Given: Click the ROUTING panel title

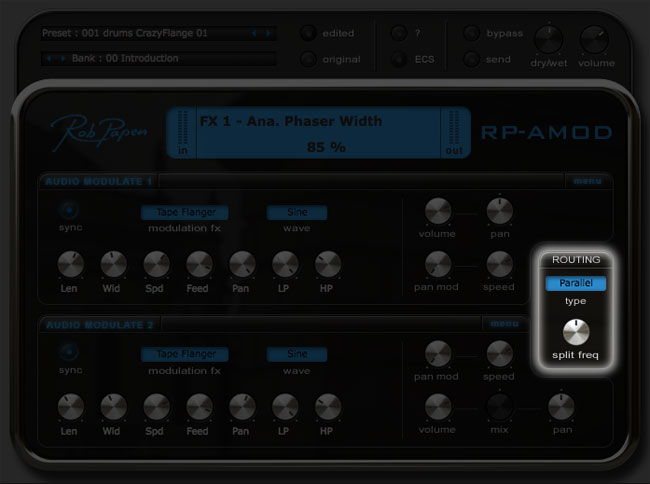Looking at the screenshot, I should click(576, 260).
